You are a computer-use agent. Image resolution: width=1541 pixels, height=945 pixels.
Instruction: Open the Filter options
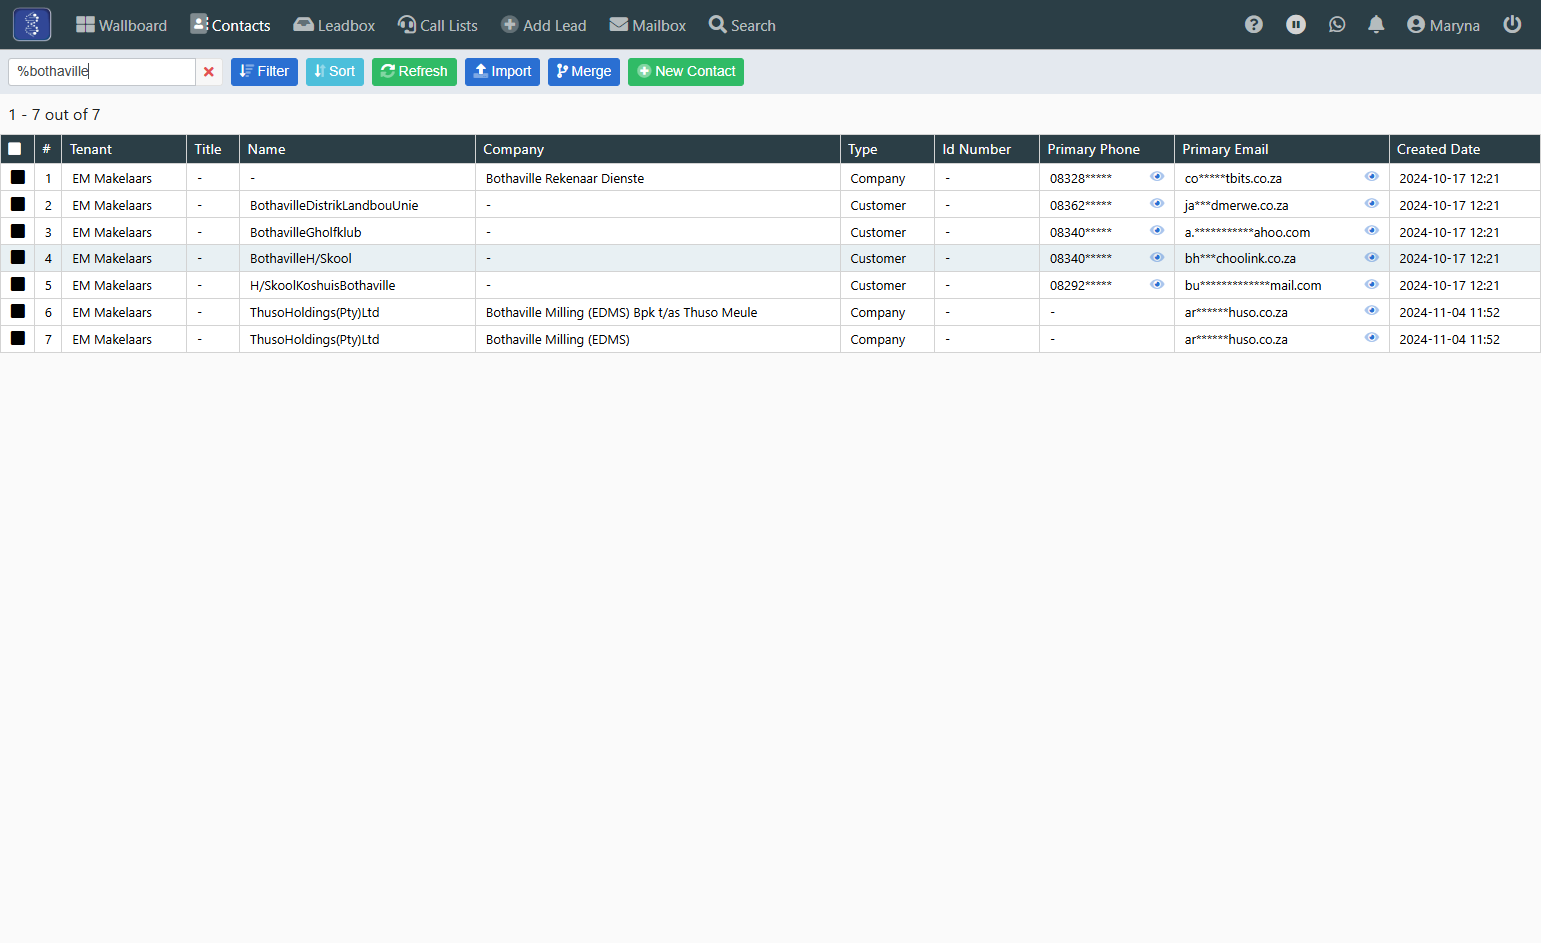(x=264, y=72)
